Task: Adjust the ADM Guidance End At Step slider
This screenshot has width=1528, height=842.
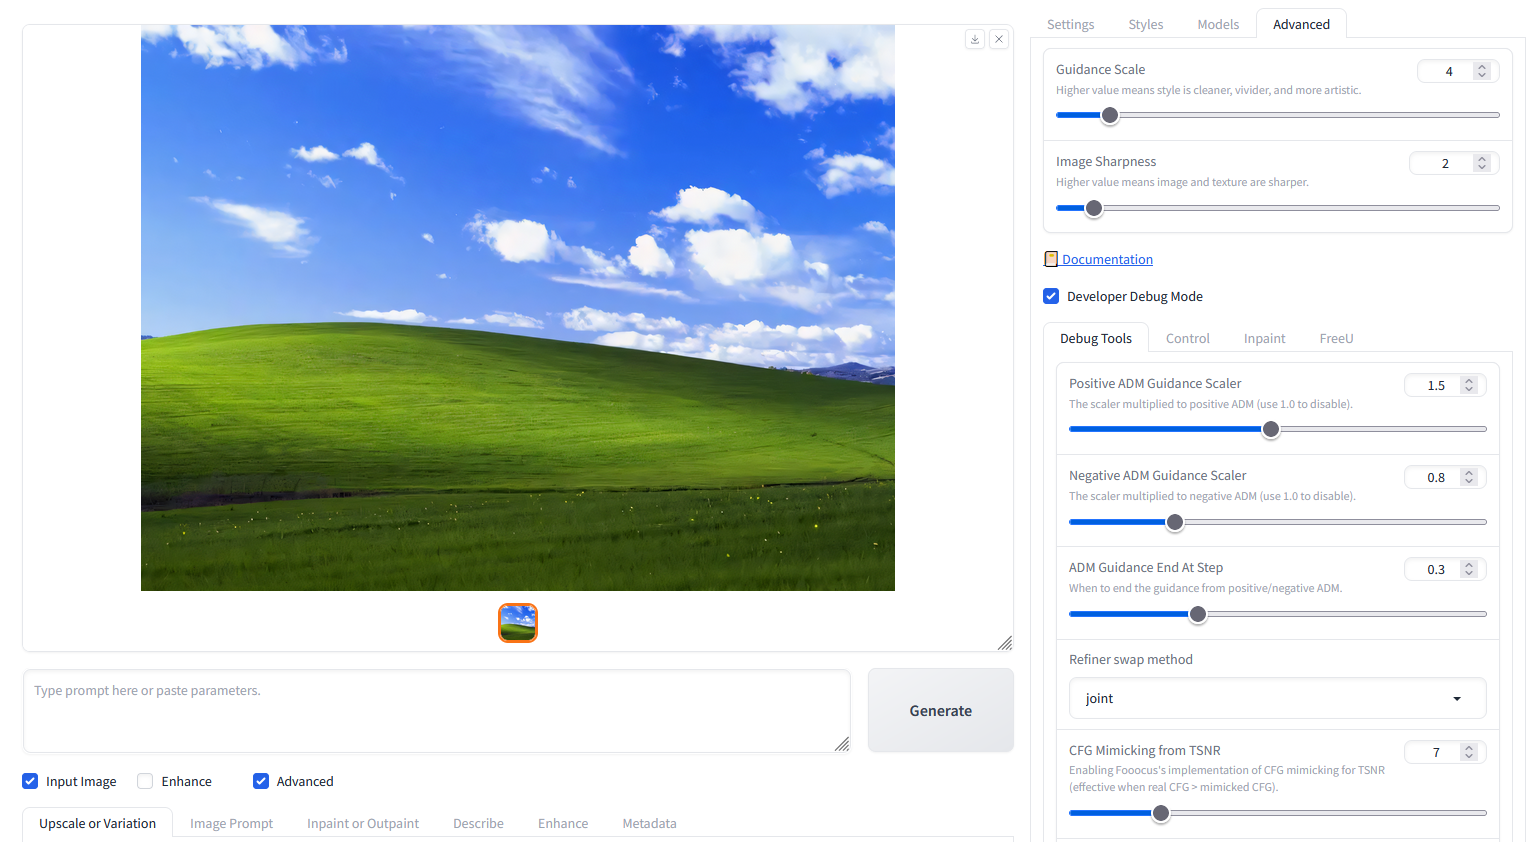Action: point(1277,614)
